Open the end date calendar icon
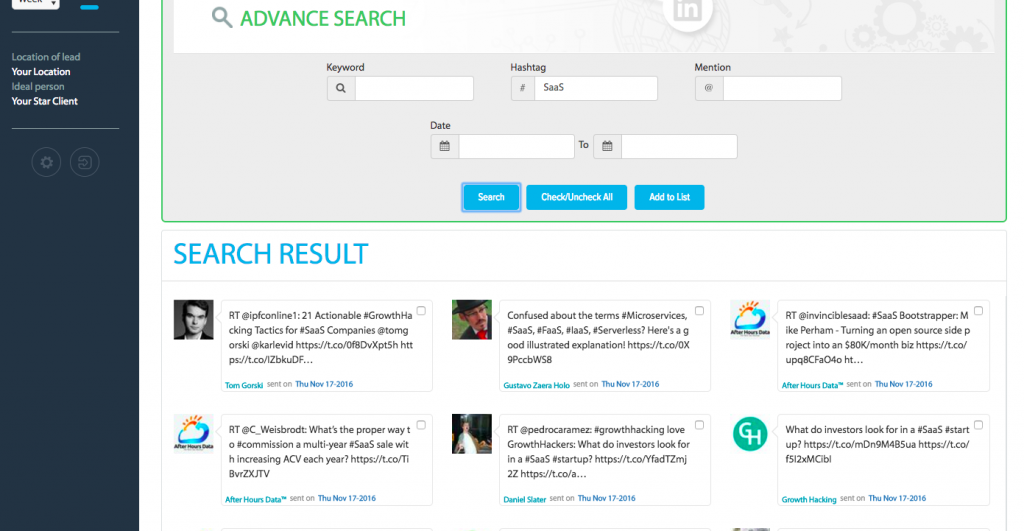 (607, 146)
